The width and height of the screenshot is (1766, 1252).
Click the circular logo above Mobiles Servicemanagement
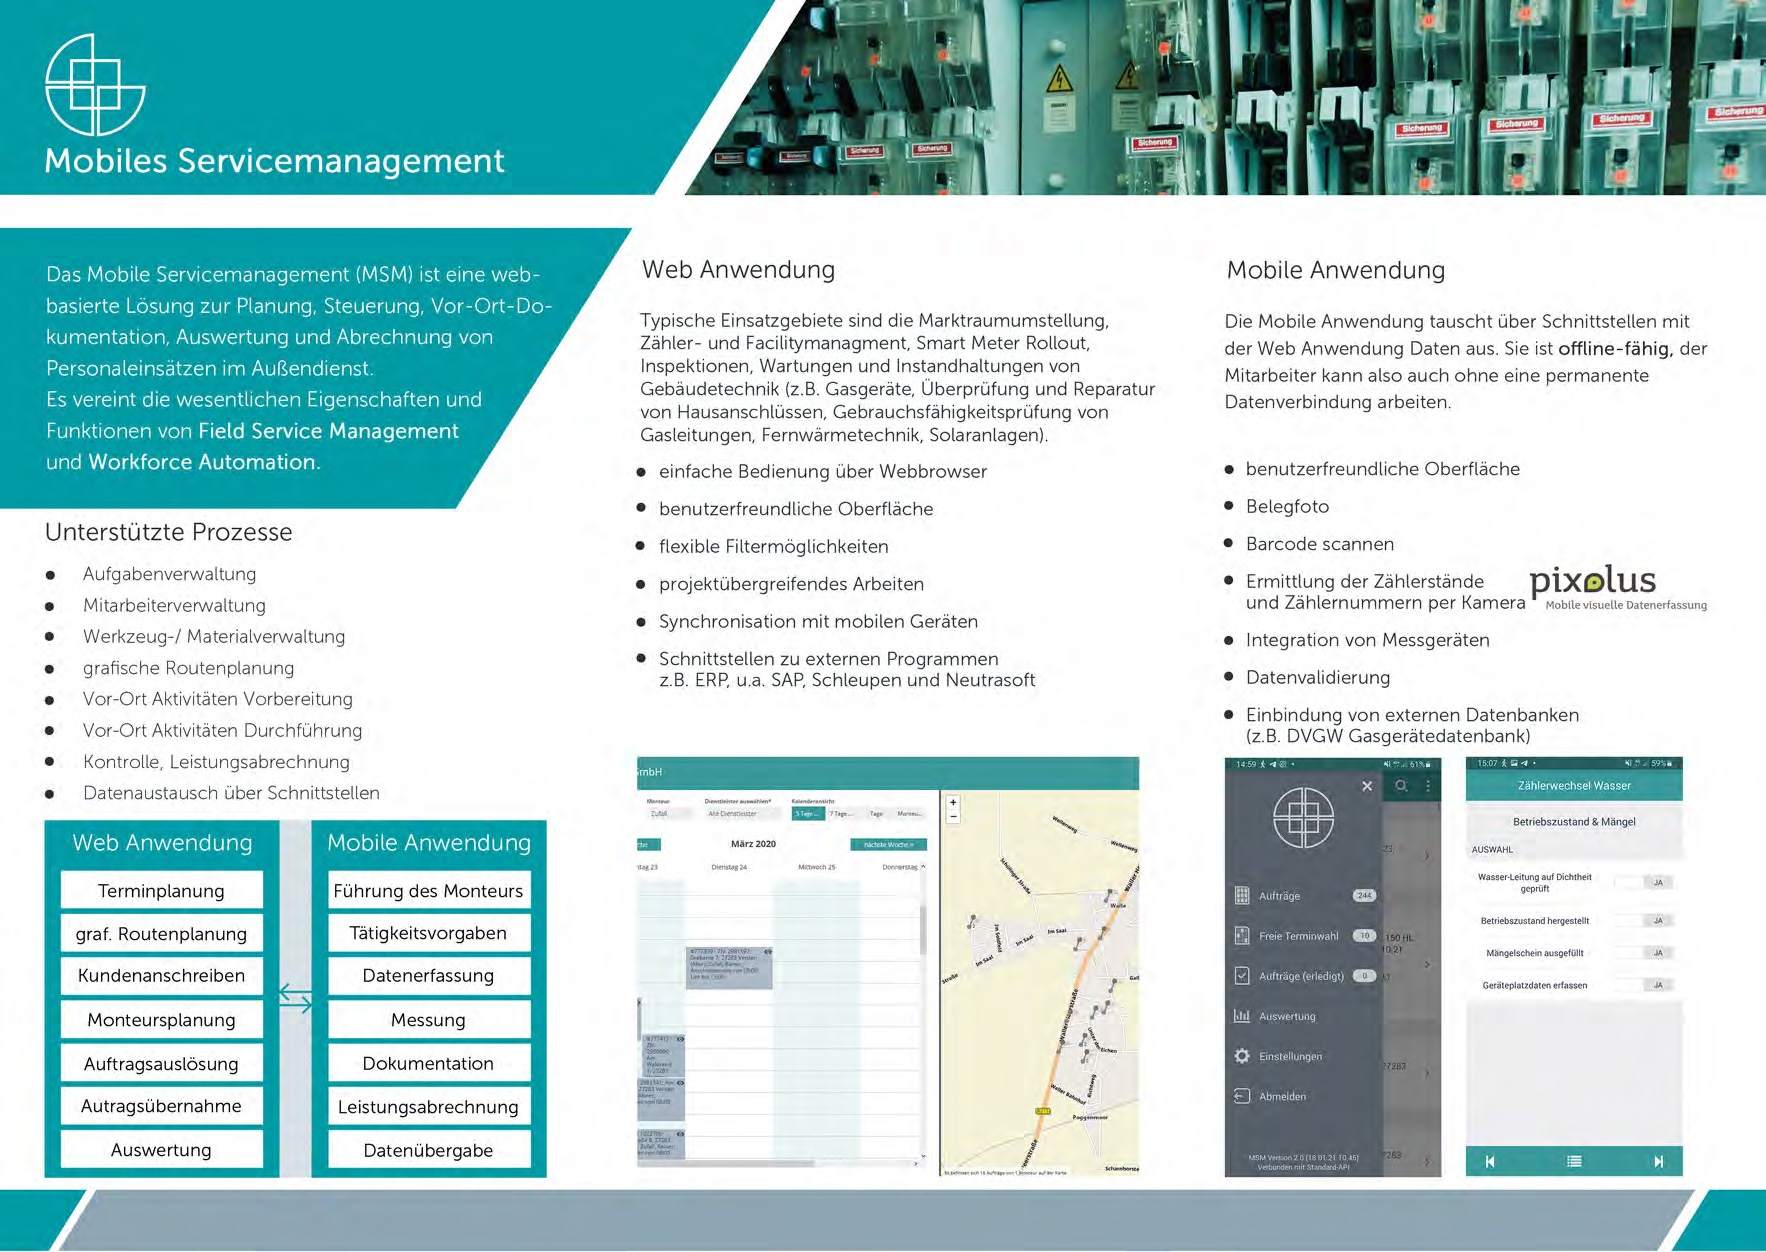click(95, 85)
